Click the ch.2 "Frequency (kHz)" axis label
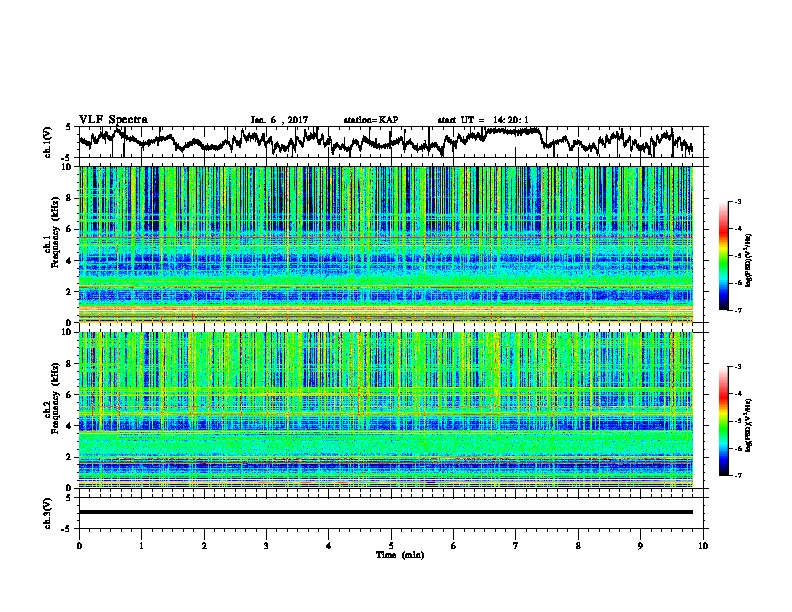Viewport: 792px width, 612px height. [x=55, y=398]
